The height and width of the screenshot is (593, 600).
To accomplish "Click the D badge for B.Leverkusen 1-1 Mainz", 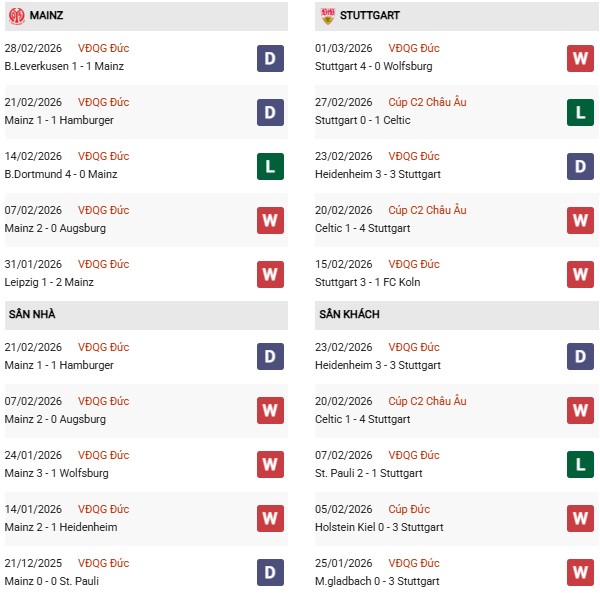I will tap(270, 59).
